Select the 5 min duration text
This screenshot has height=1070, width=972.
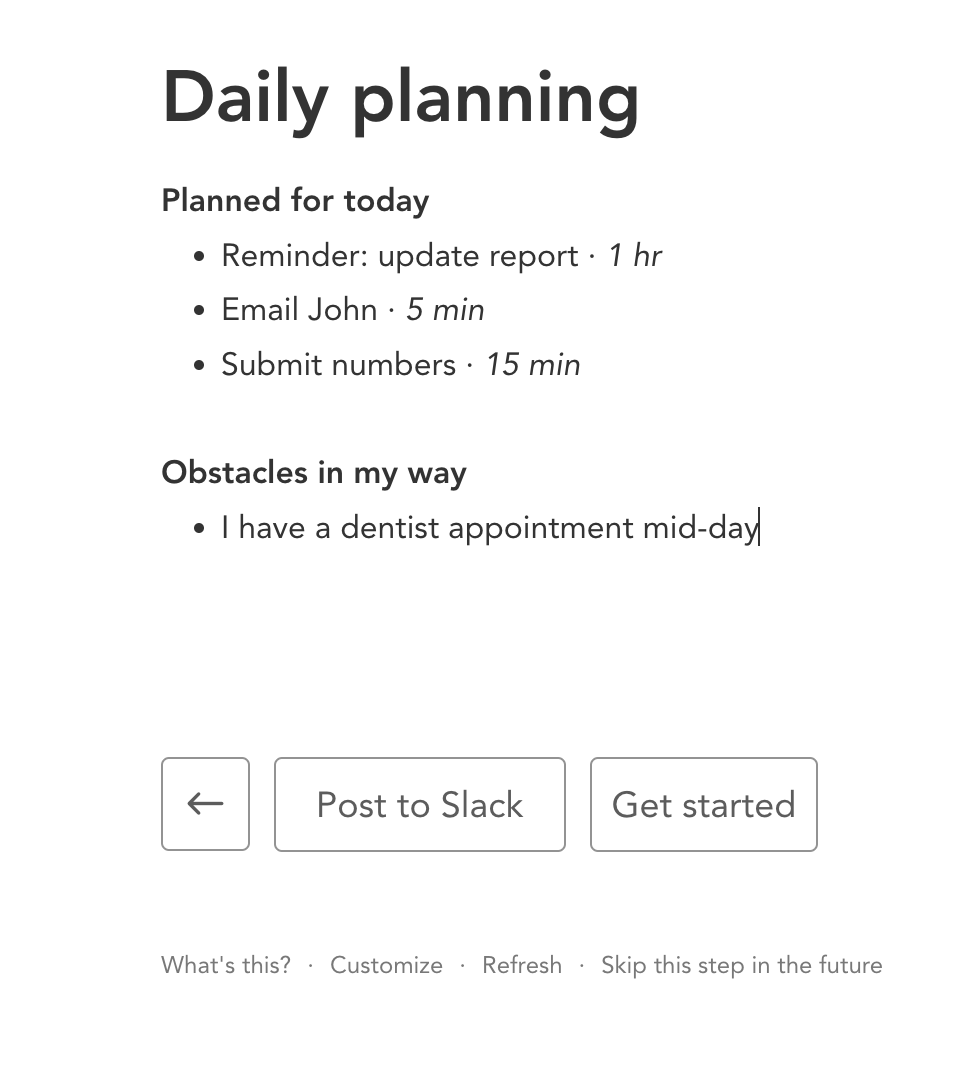(444, 309)
